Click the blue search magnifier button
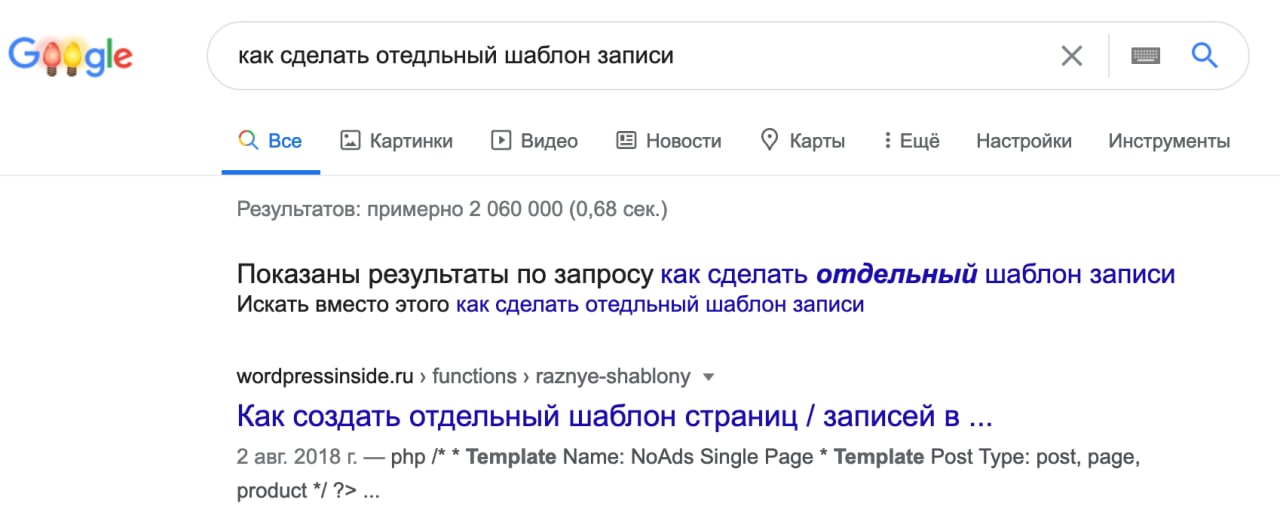The image size is (1280, 524). [x=1204, y=56]
